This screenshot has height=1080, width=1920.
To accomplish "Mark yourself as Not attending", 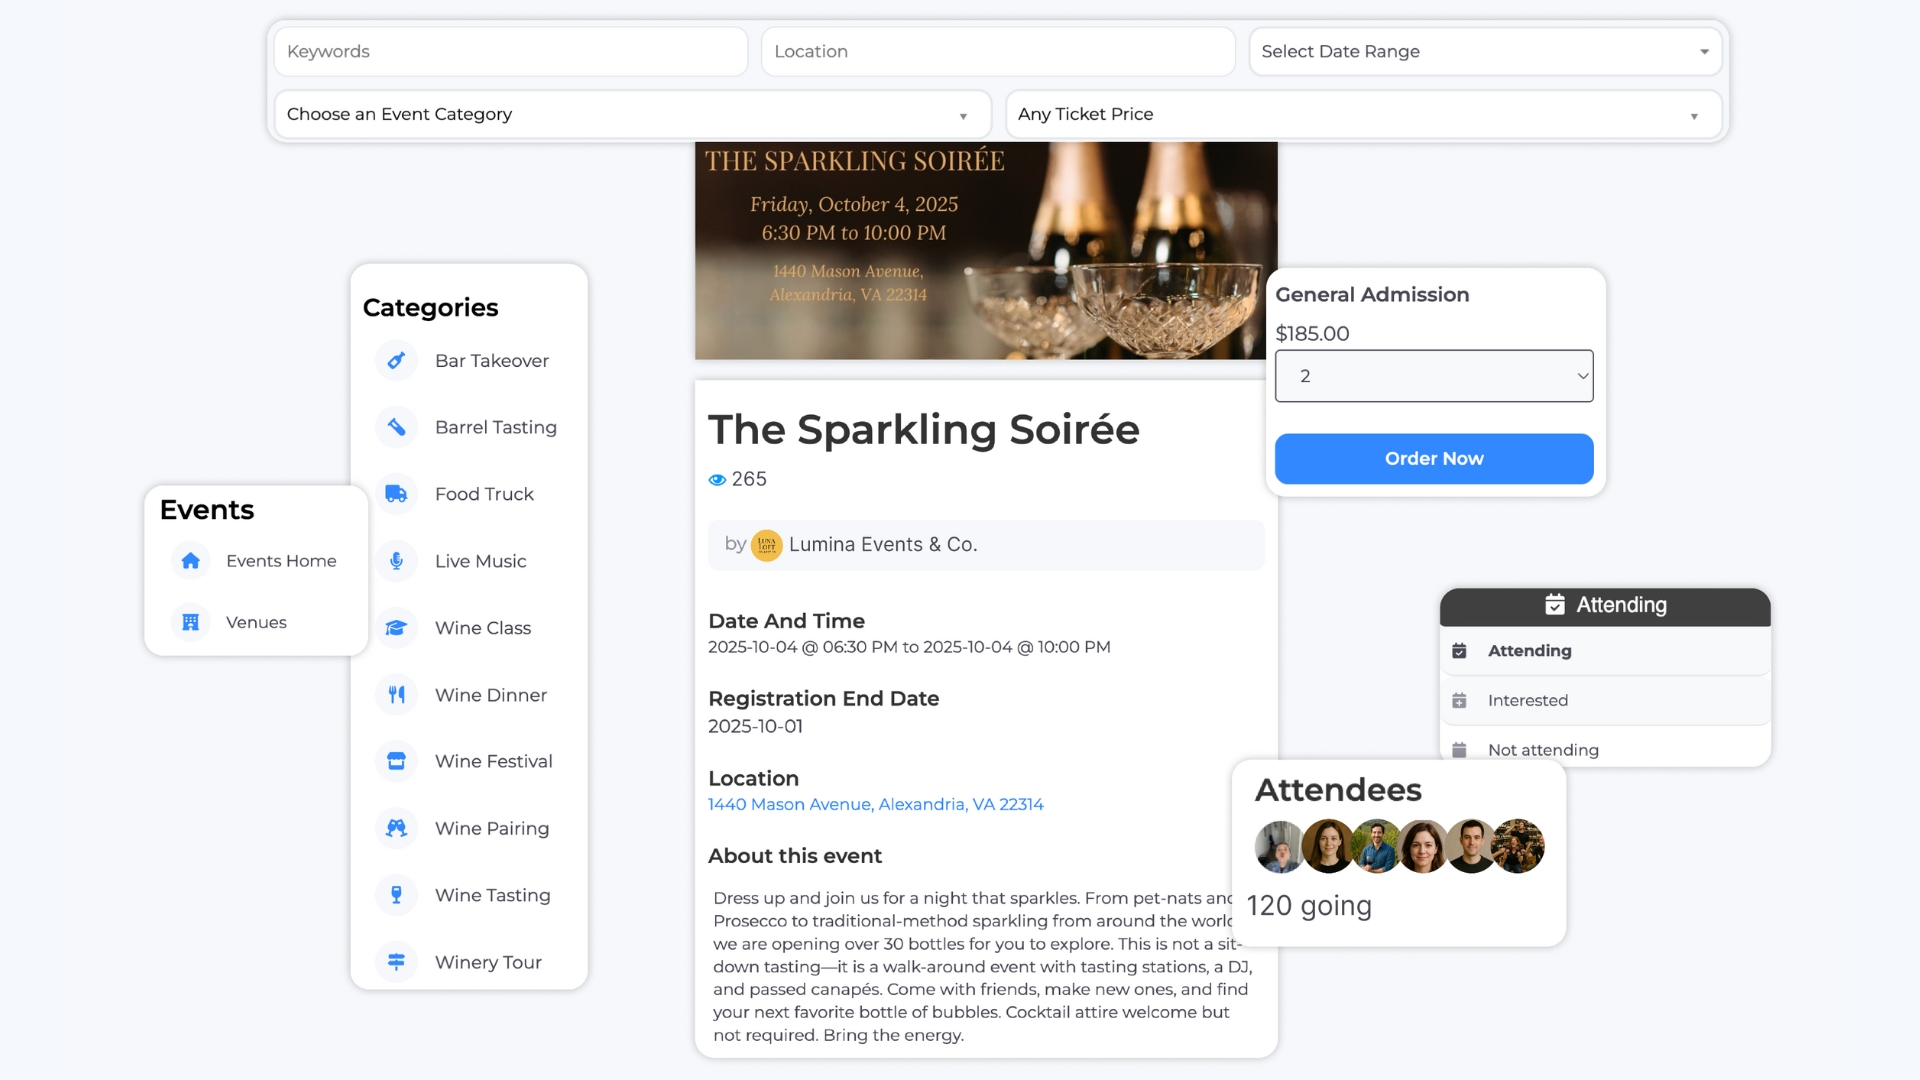I will (x=1542, y=750).
